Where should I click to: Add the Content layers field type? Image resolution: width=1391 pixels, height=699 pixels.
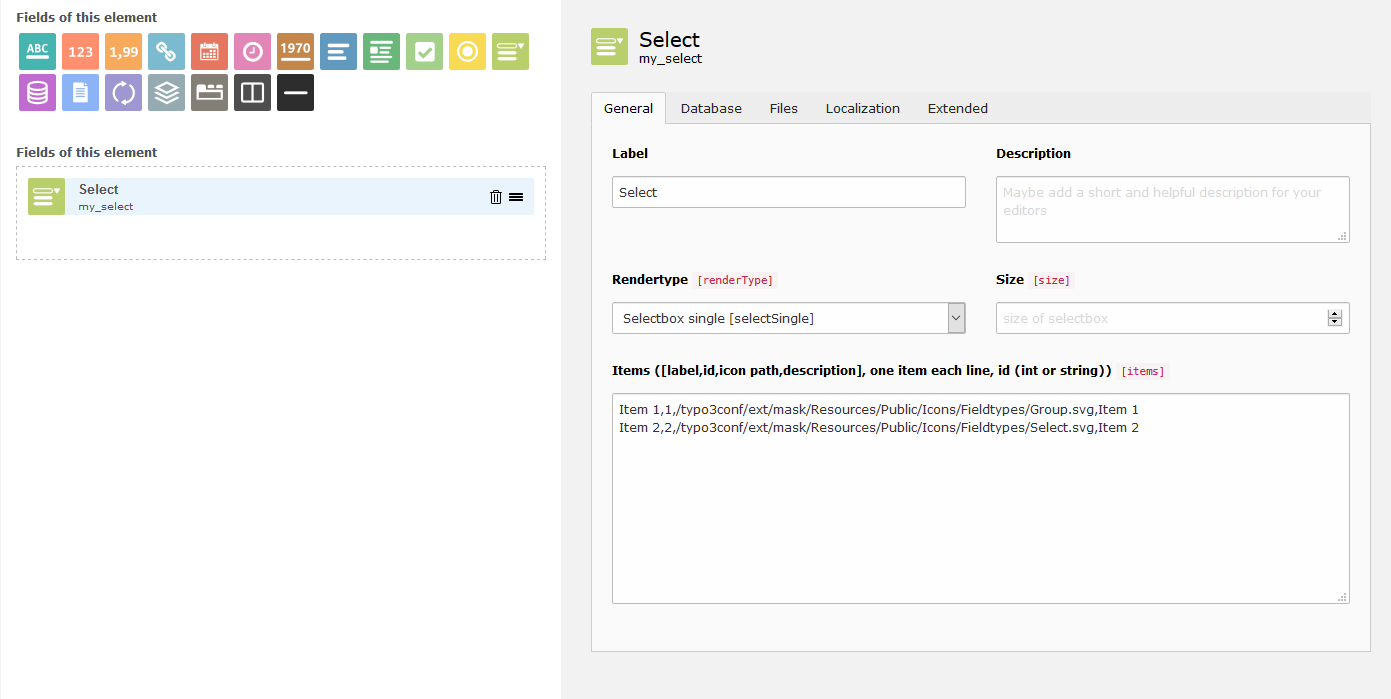click(x=166, y=92)
